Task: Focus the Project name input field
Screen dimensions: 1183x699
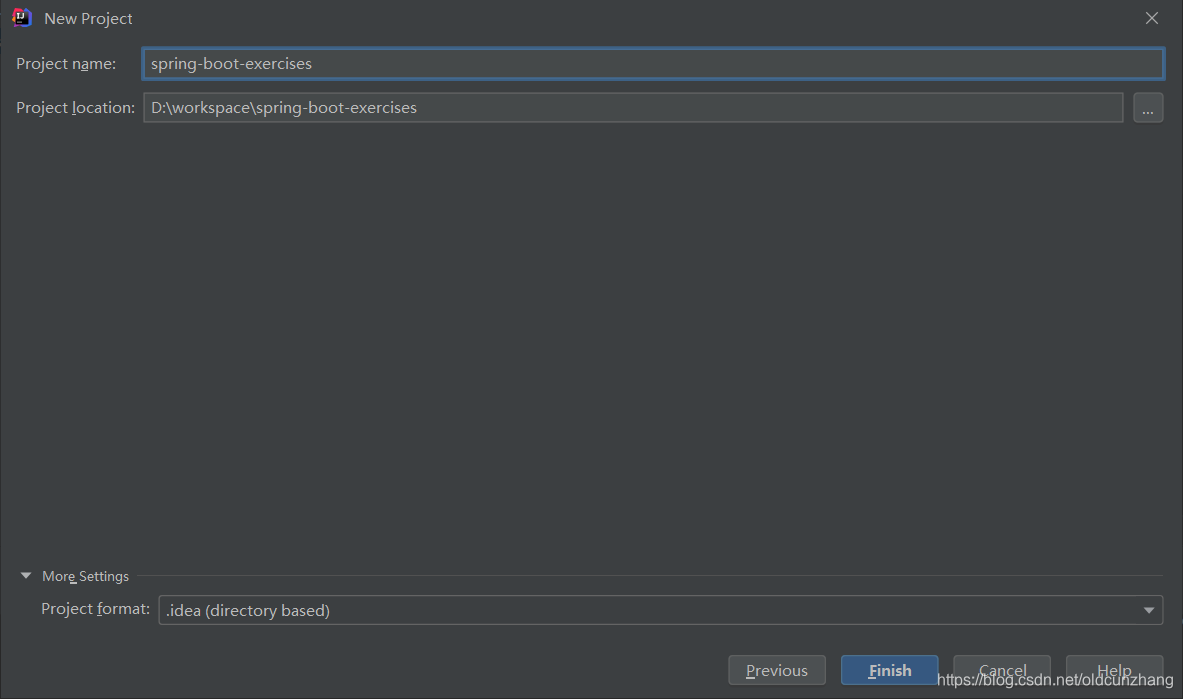Action: point(653,63)
